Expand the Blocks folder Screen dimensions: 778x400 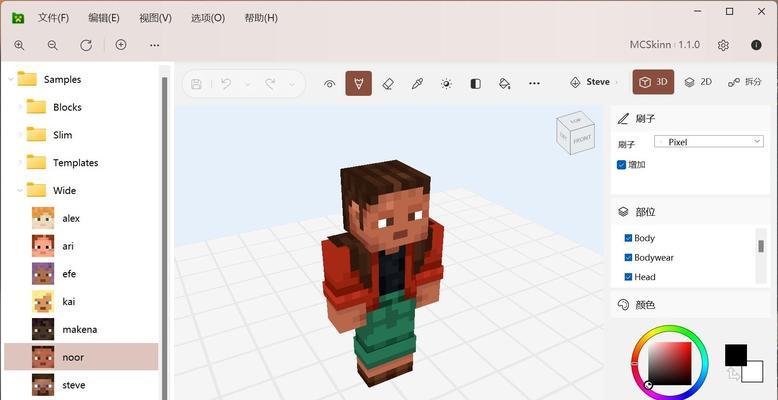20,107
